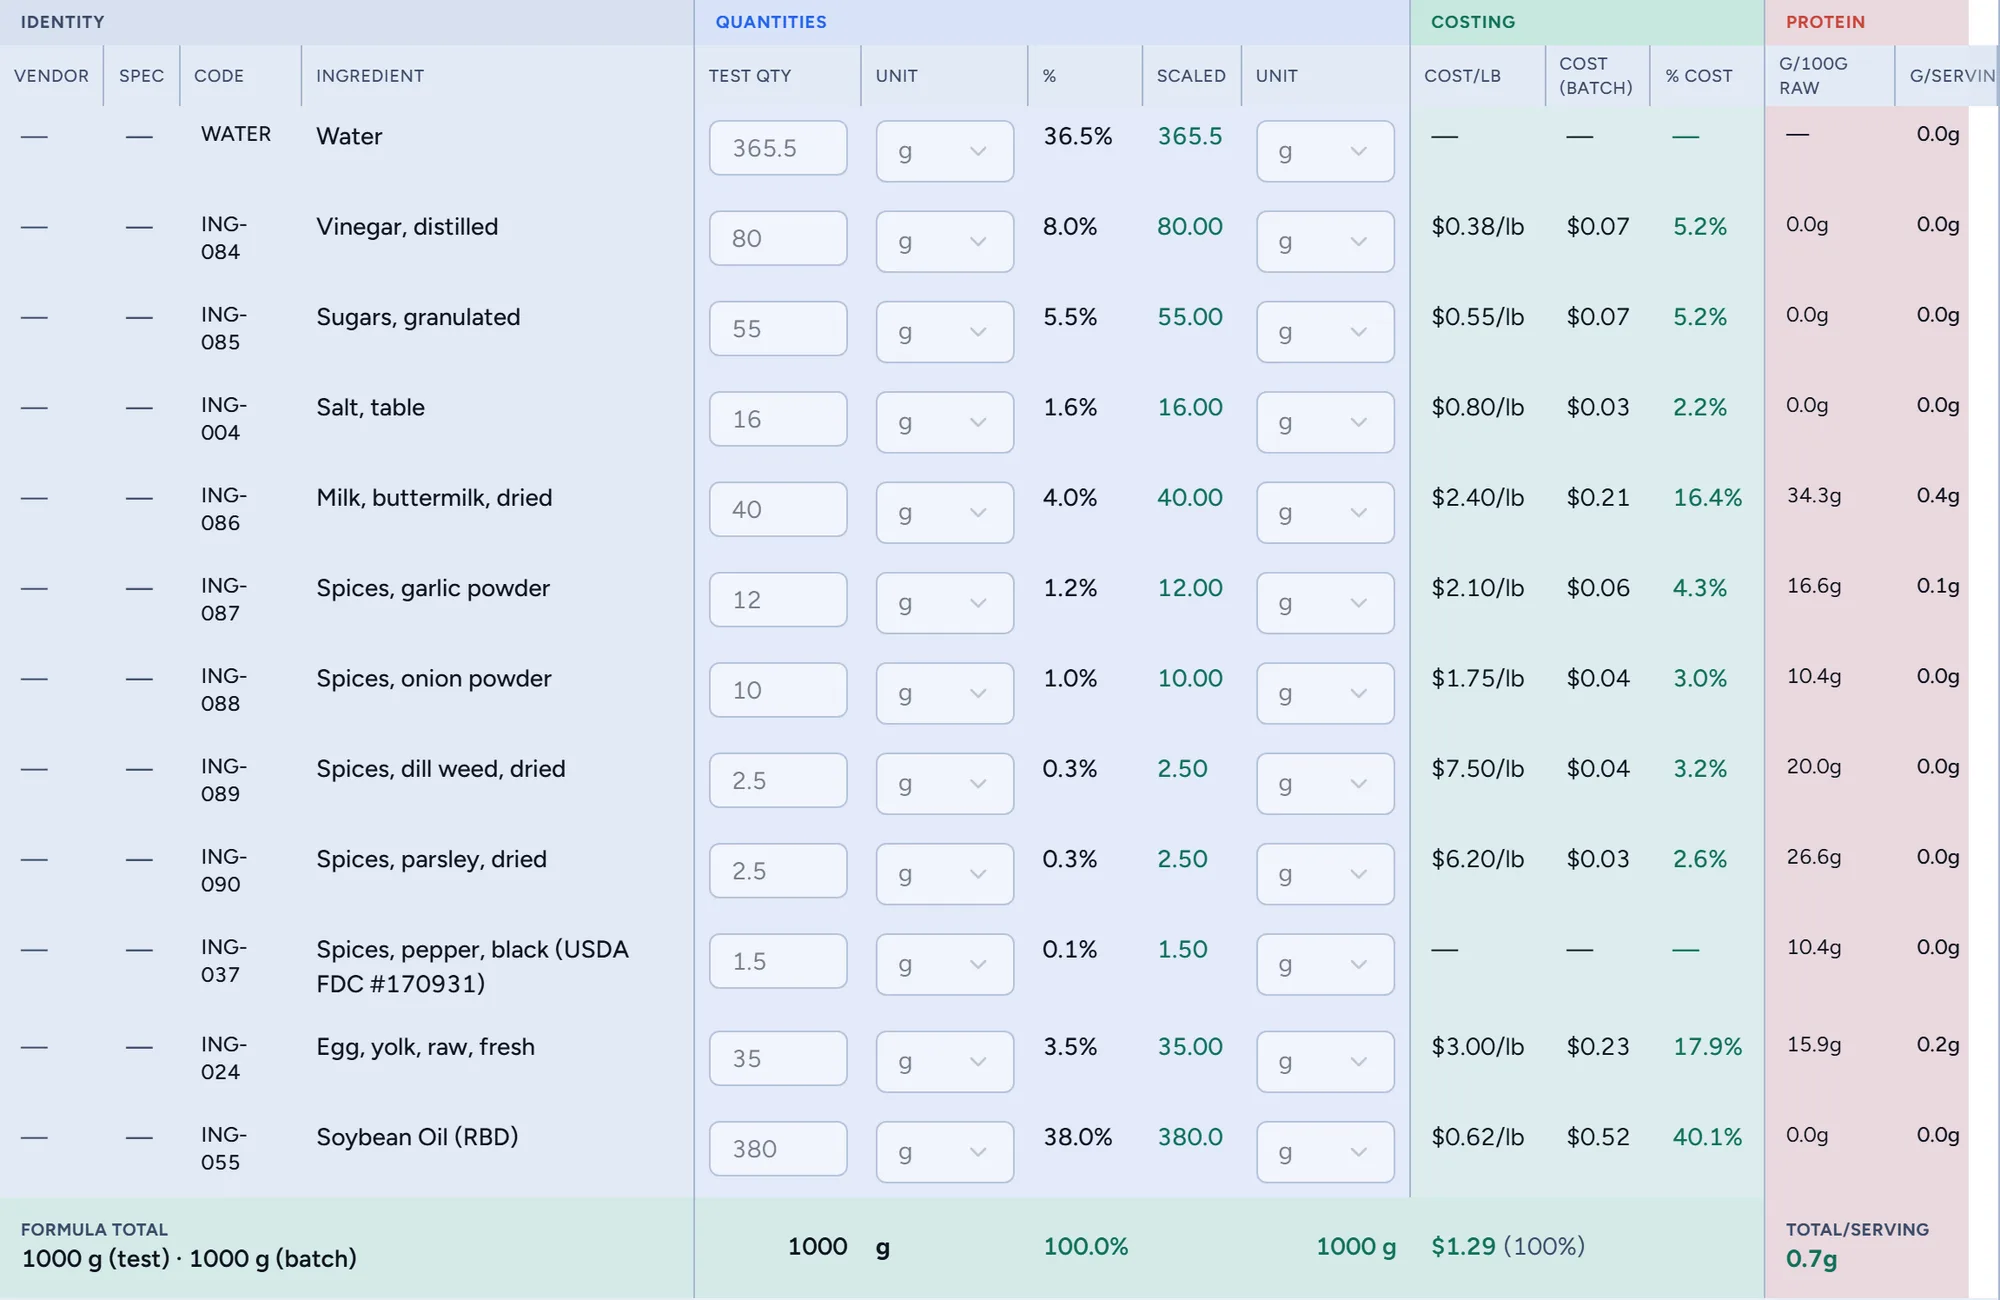
Task: Edit the Water test quantity field 365.5
Action: click(778, 148)
